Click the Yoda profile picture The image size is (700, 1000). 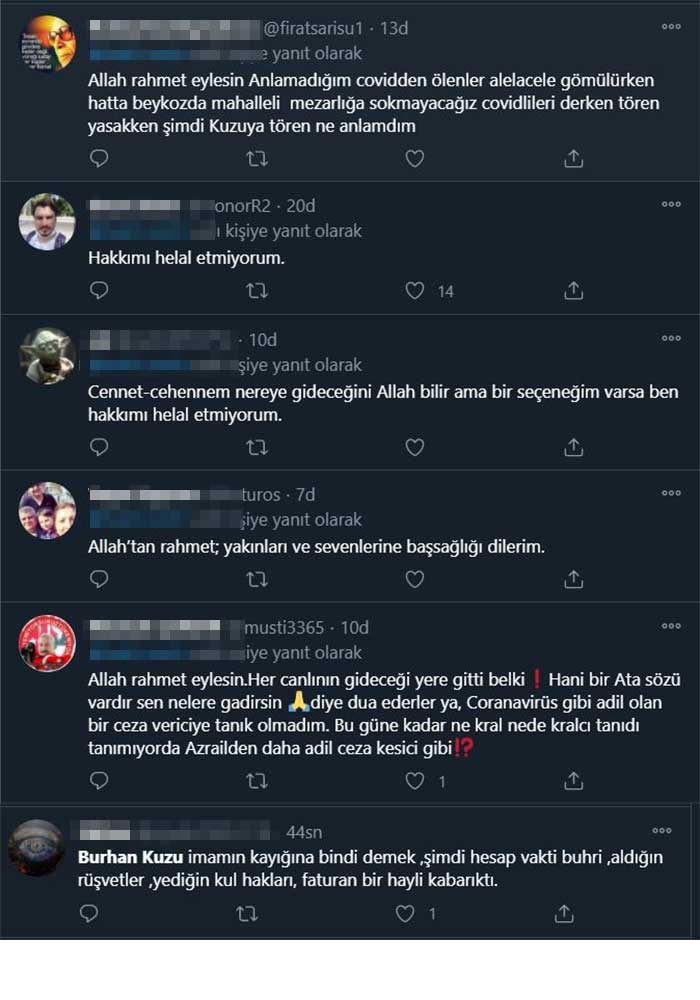click(47, 356)
